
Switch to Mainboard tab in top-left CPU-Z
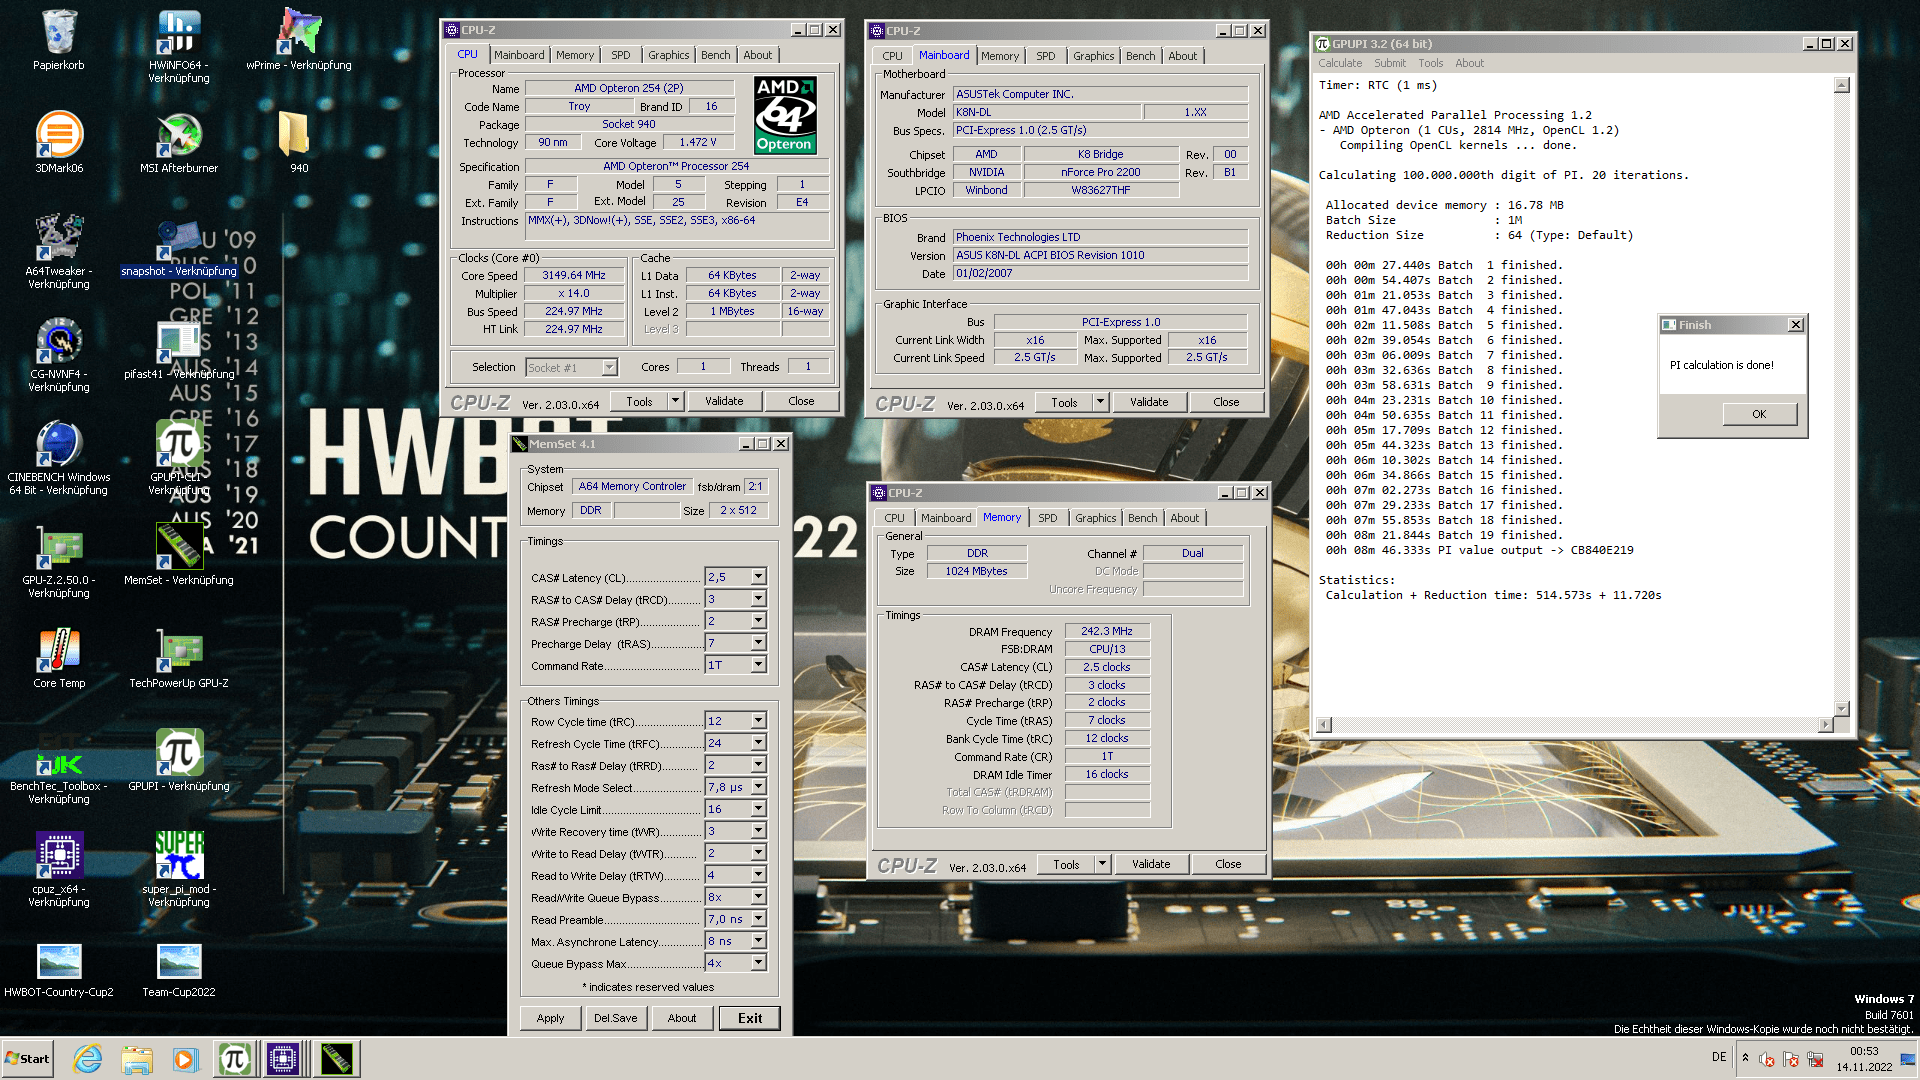click(x=519, y=55)
